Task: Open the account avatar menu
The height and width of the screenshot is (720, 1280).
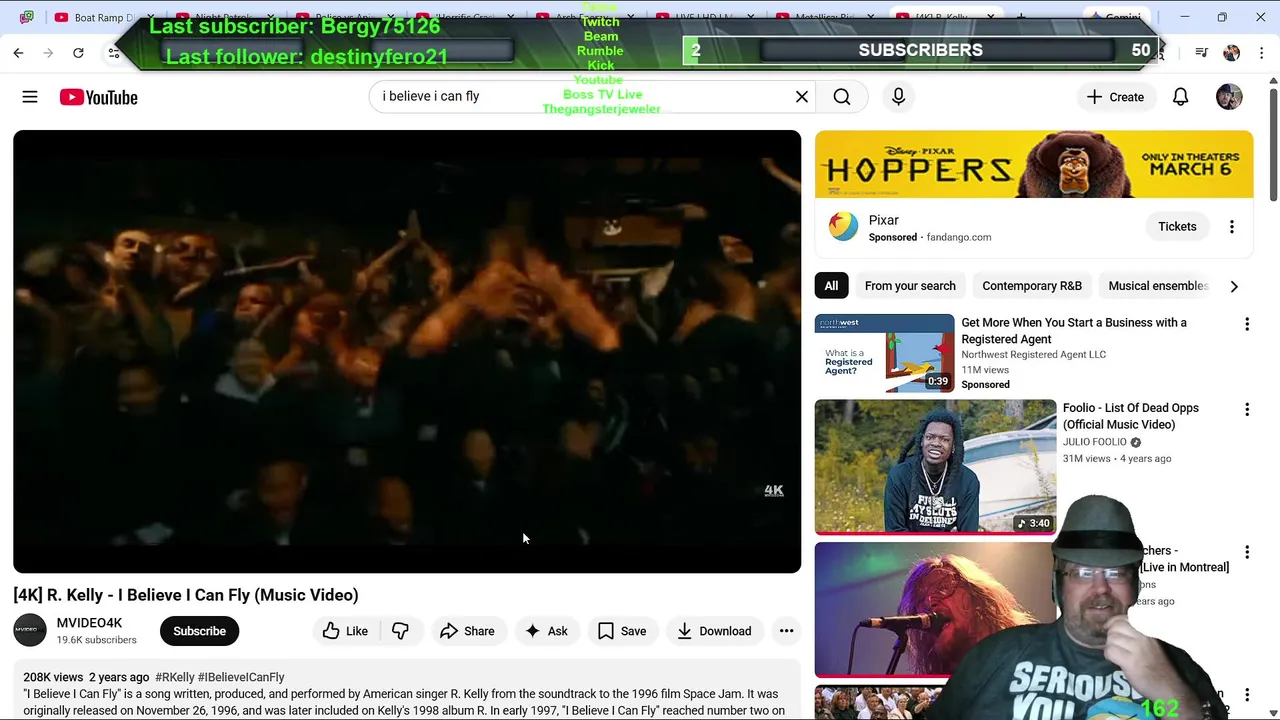Action: point(1229,97)
